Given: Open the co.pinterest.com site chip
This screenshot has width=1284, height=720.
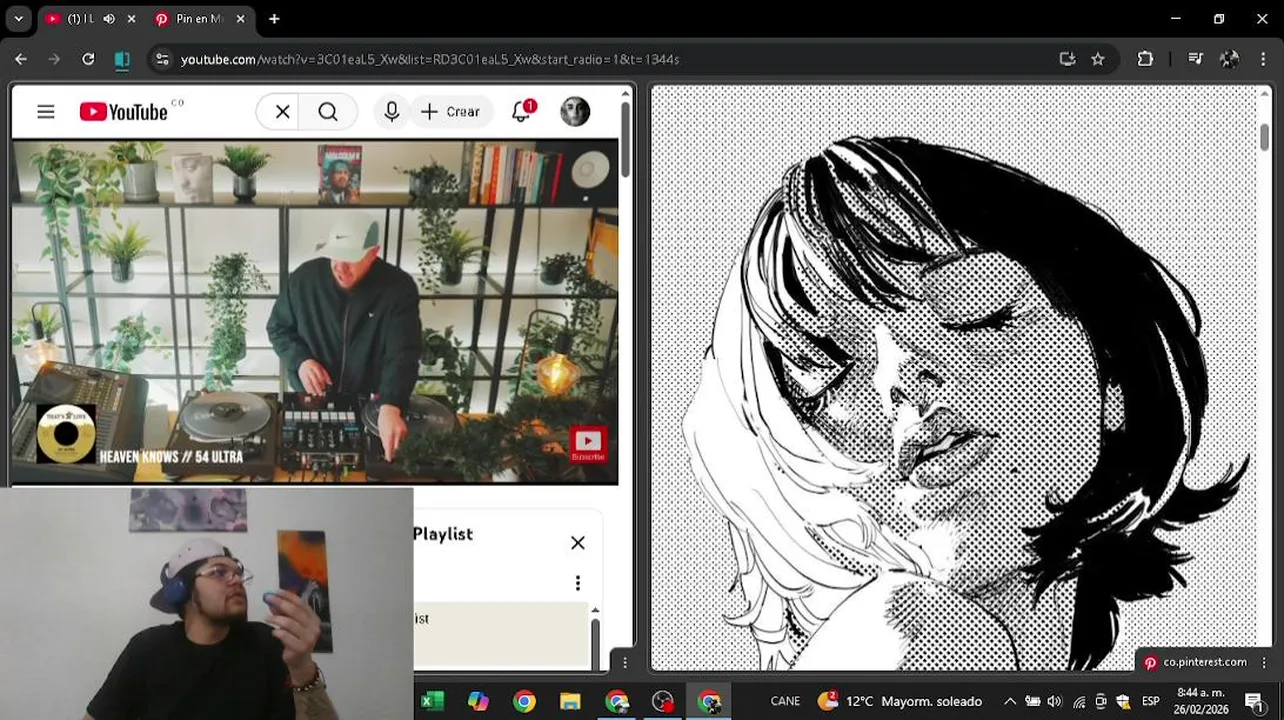Looking at the screenshot, I should (x=1196, y=662).
